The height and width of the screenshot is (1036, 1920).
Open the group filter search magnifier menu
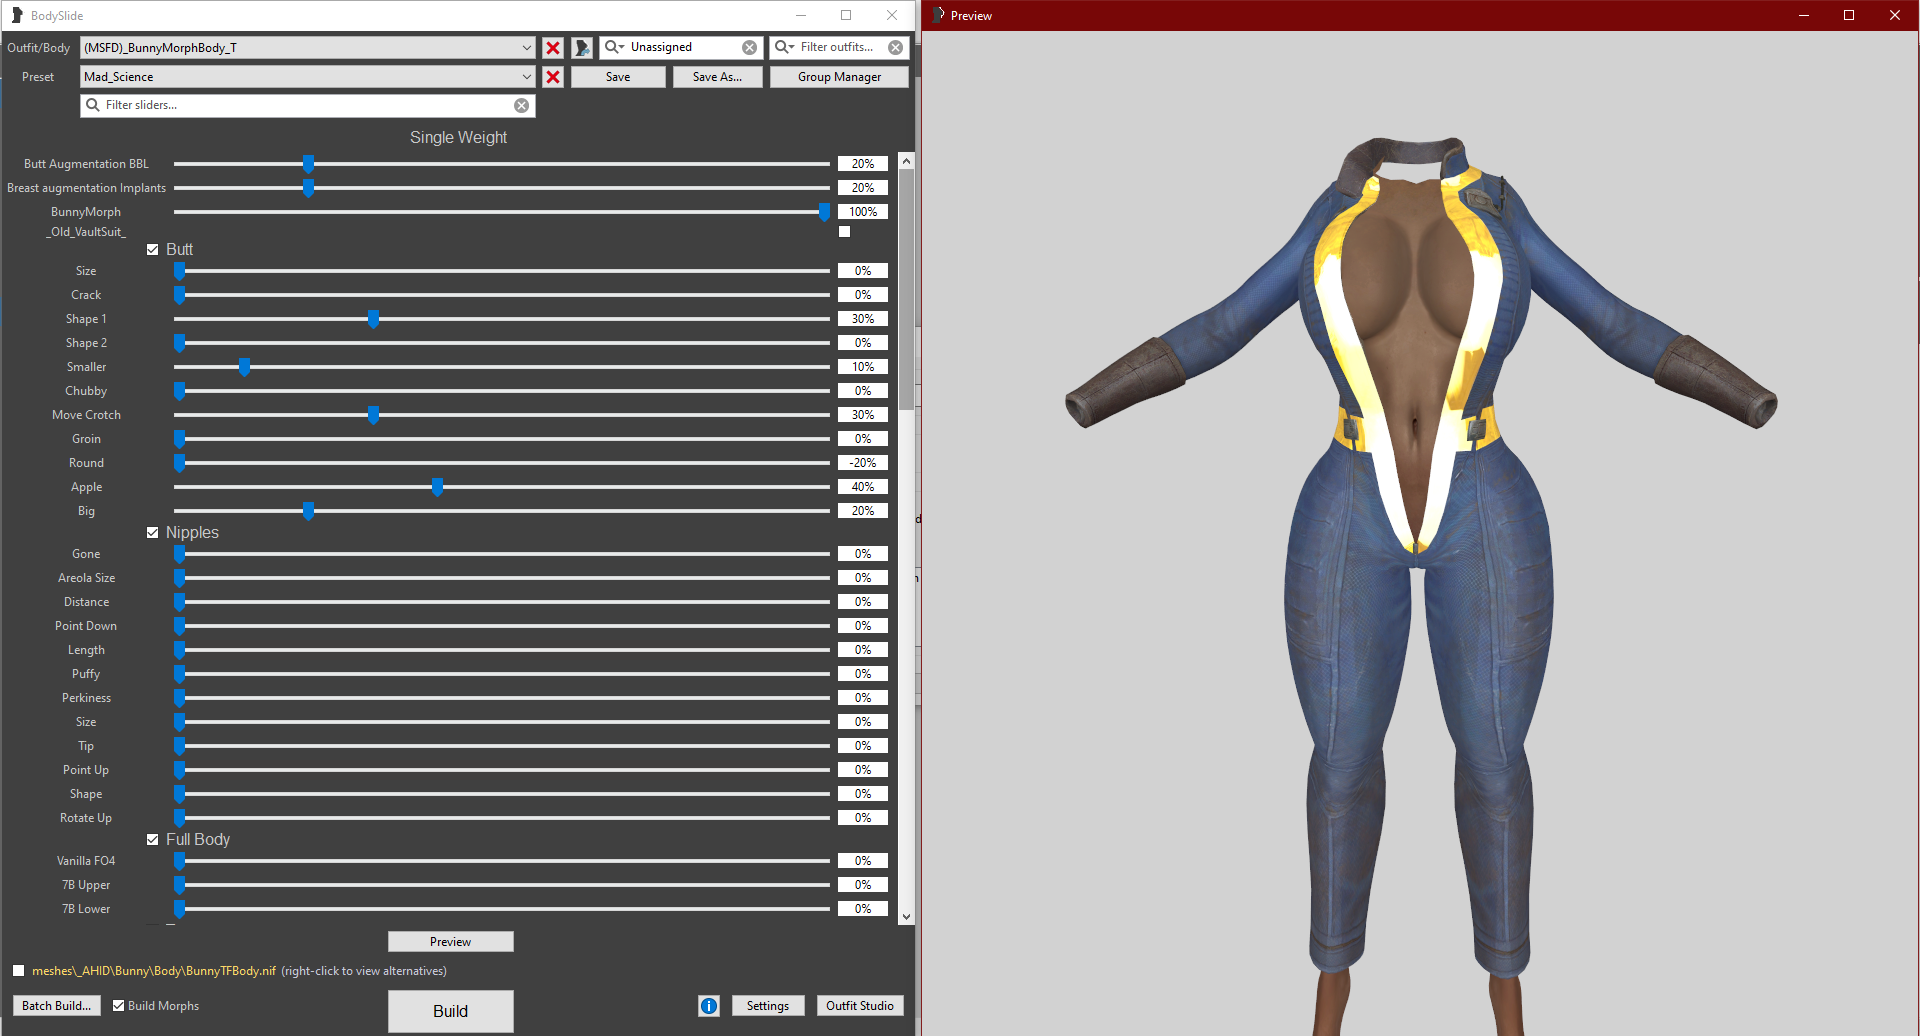[x=614, y=47]
